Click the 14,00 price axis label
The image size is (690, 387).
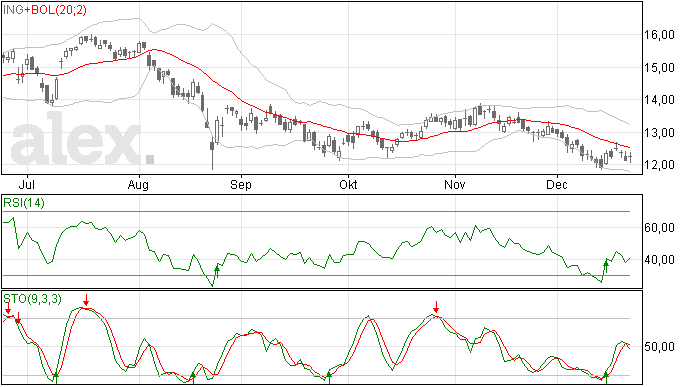[659, 100]
